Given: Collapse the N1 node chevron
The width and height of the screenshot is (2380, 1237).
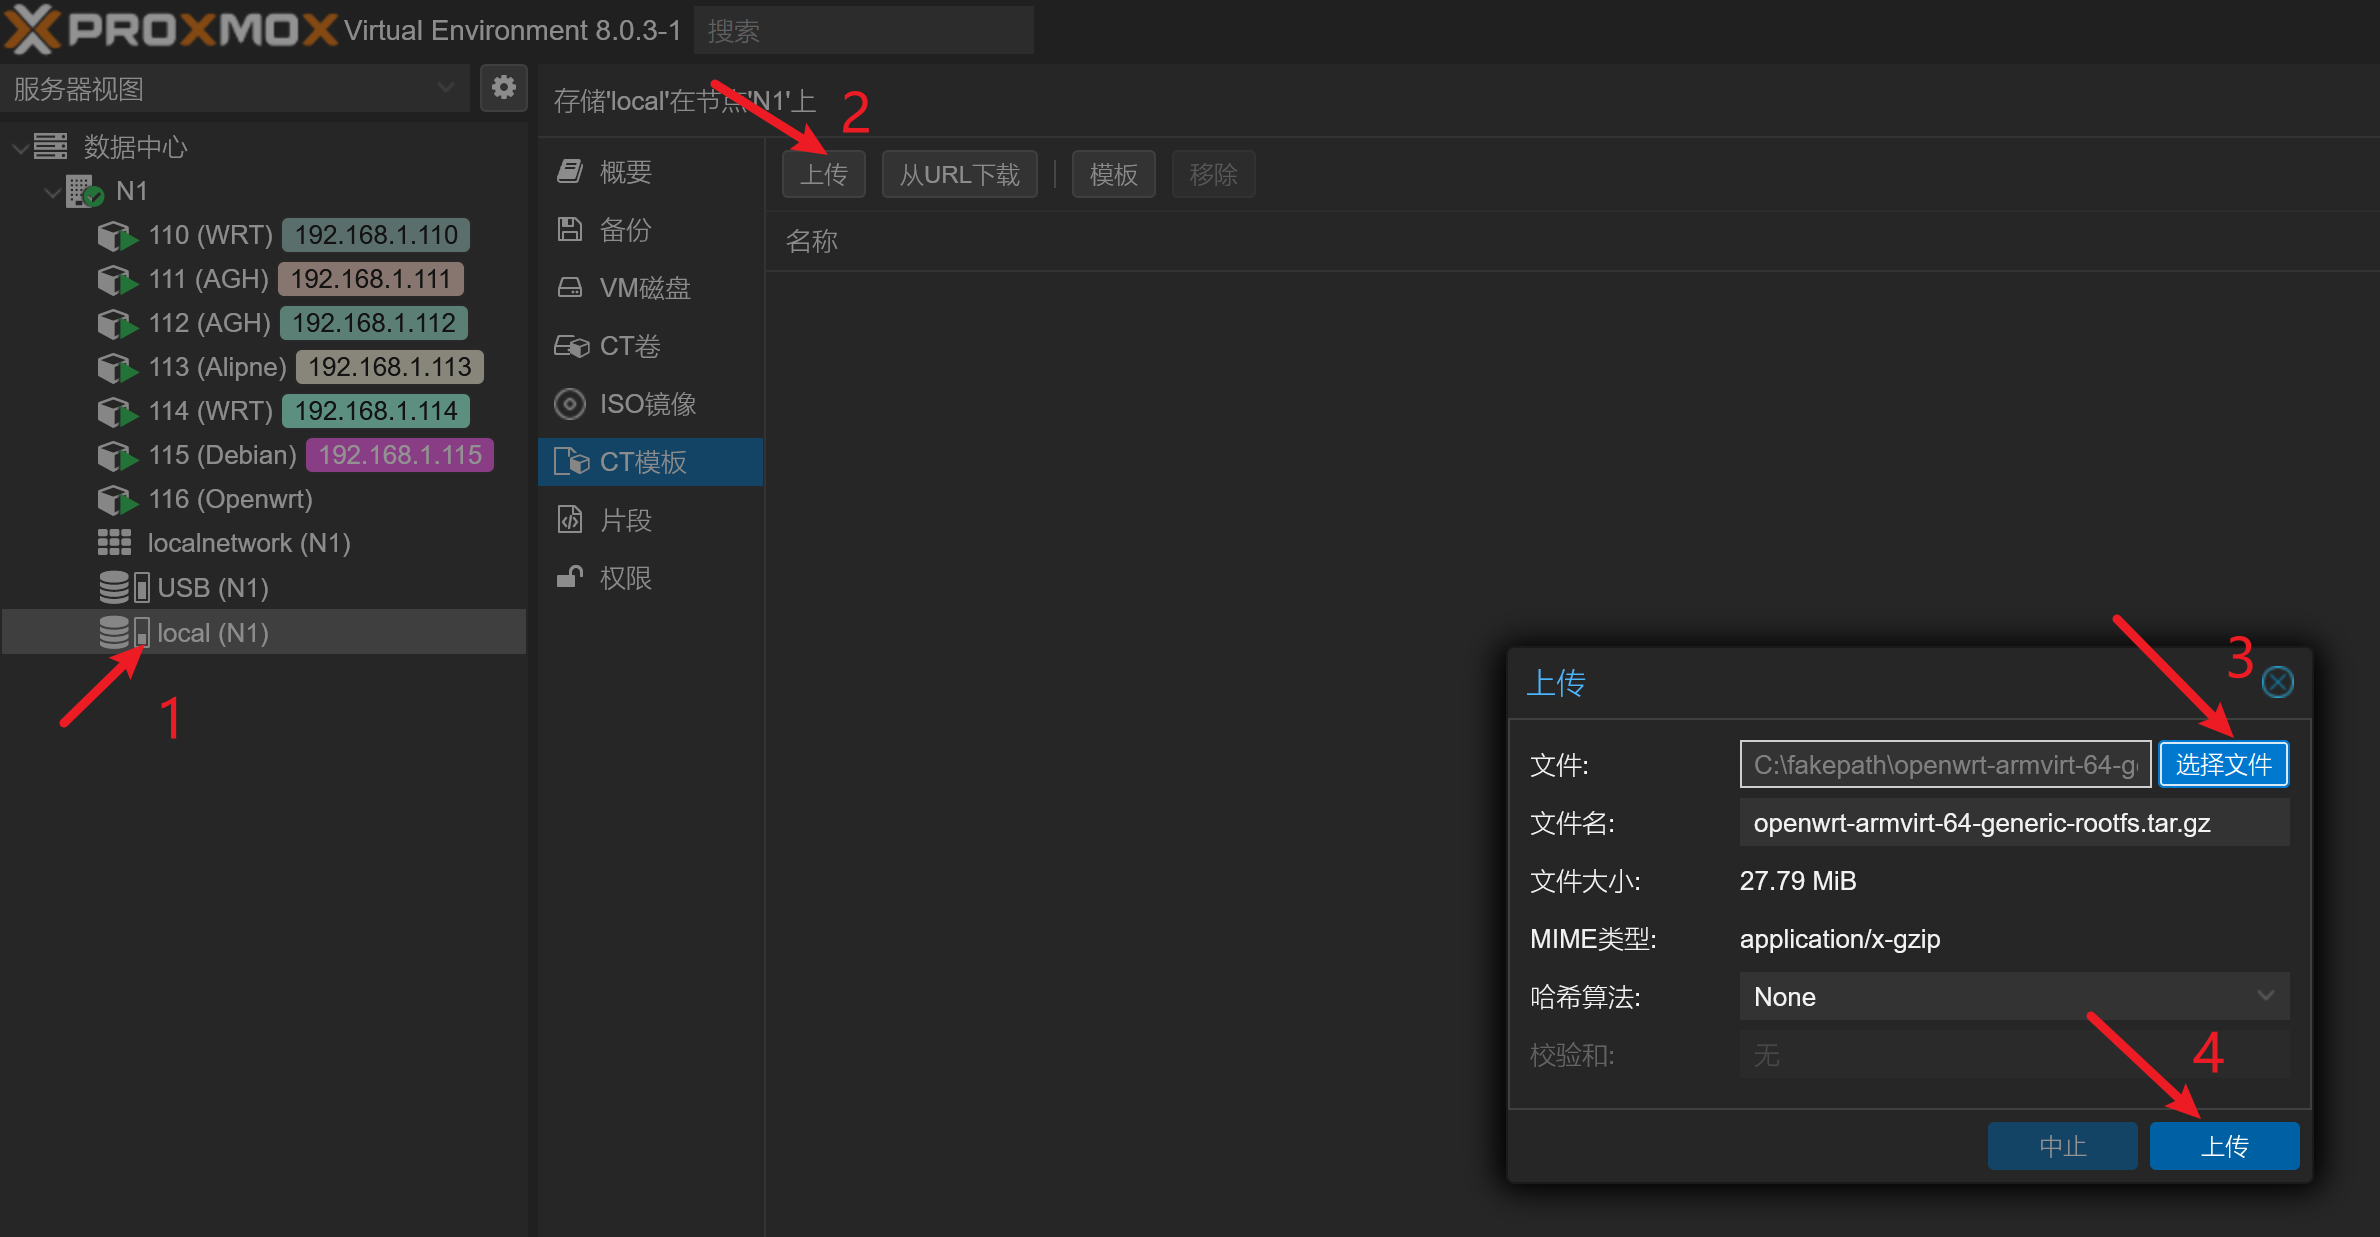Looking at the screenshot, I should [x=53, y=192].
